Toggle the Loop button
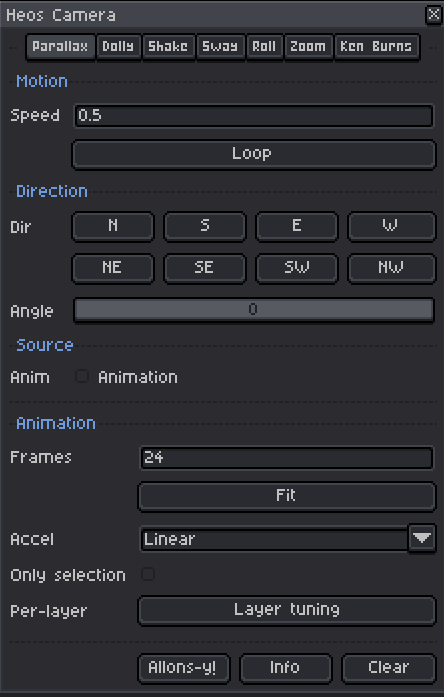The height and width of the screenshot is (697, 444). click(253, 154)
